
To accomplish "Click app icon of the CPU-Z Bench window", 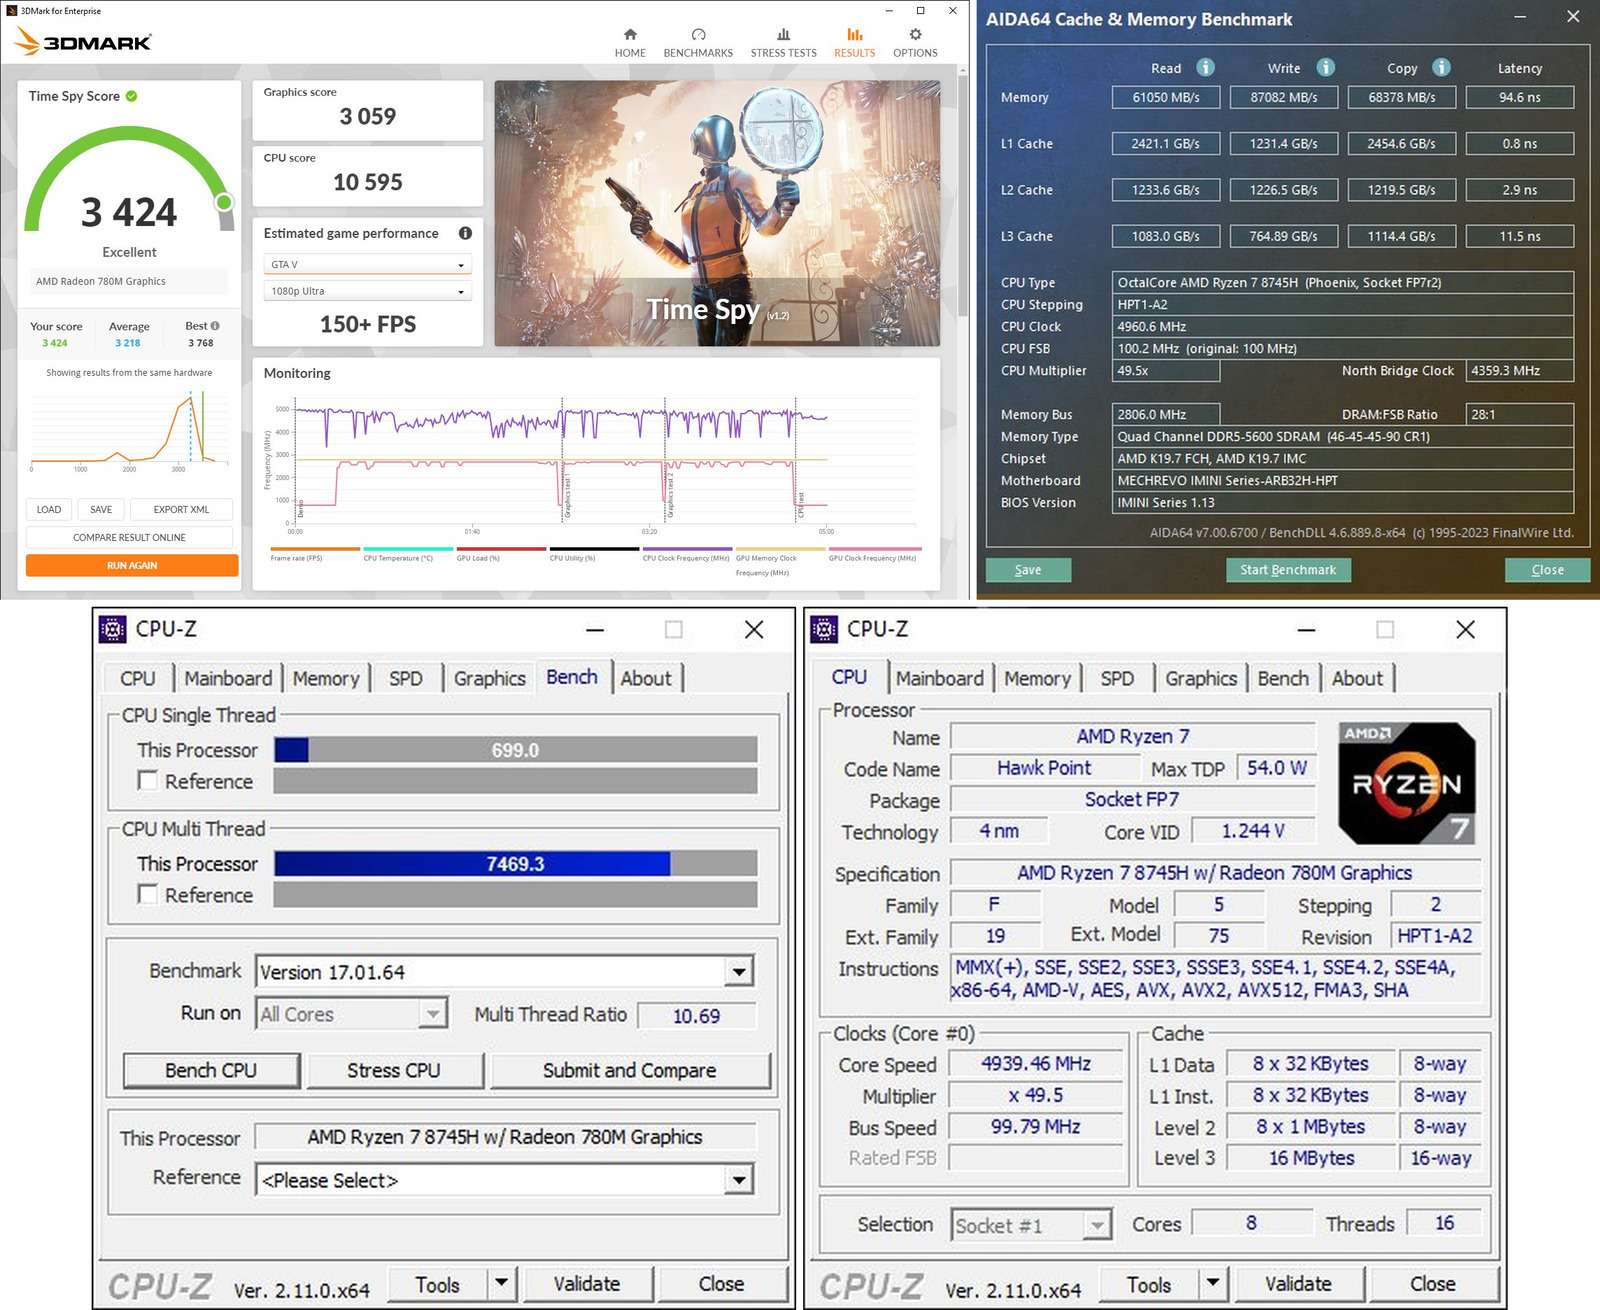I will coord(113,629).
